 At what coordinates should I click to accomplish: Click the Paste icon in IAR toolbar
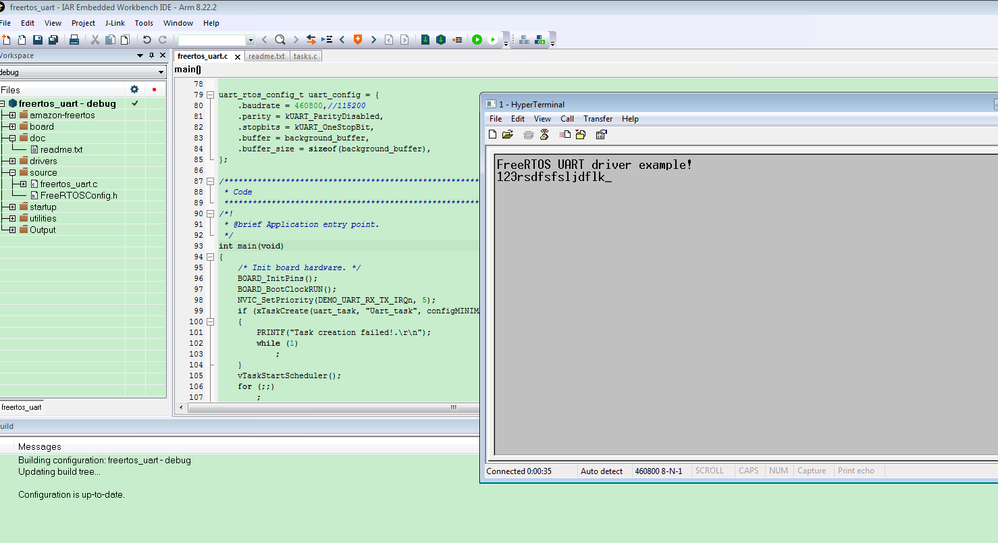click(125, 39)
